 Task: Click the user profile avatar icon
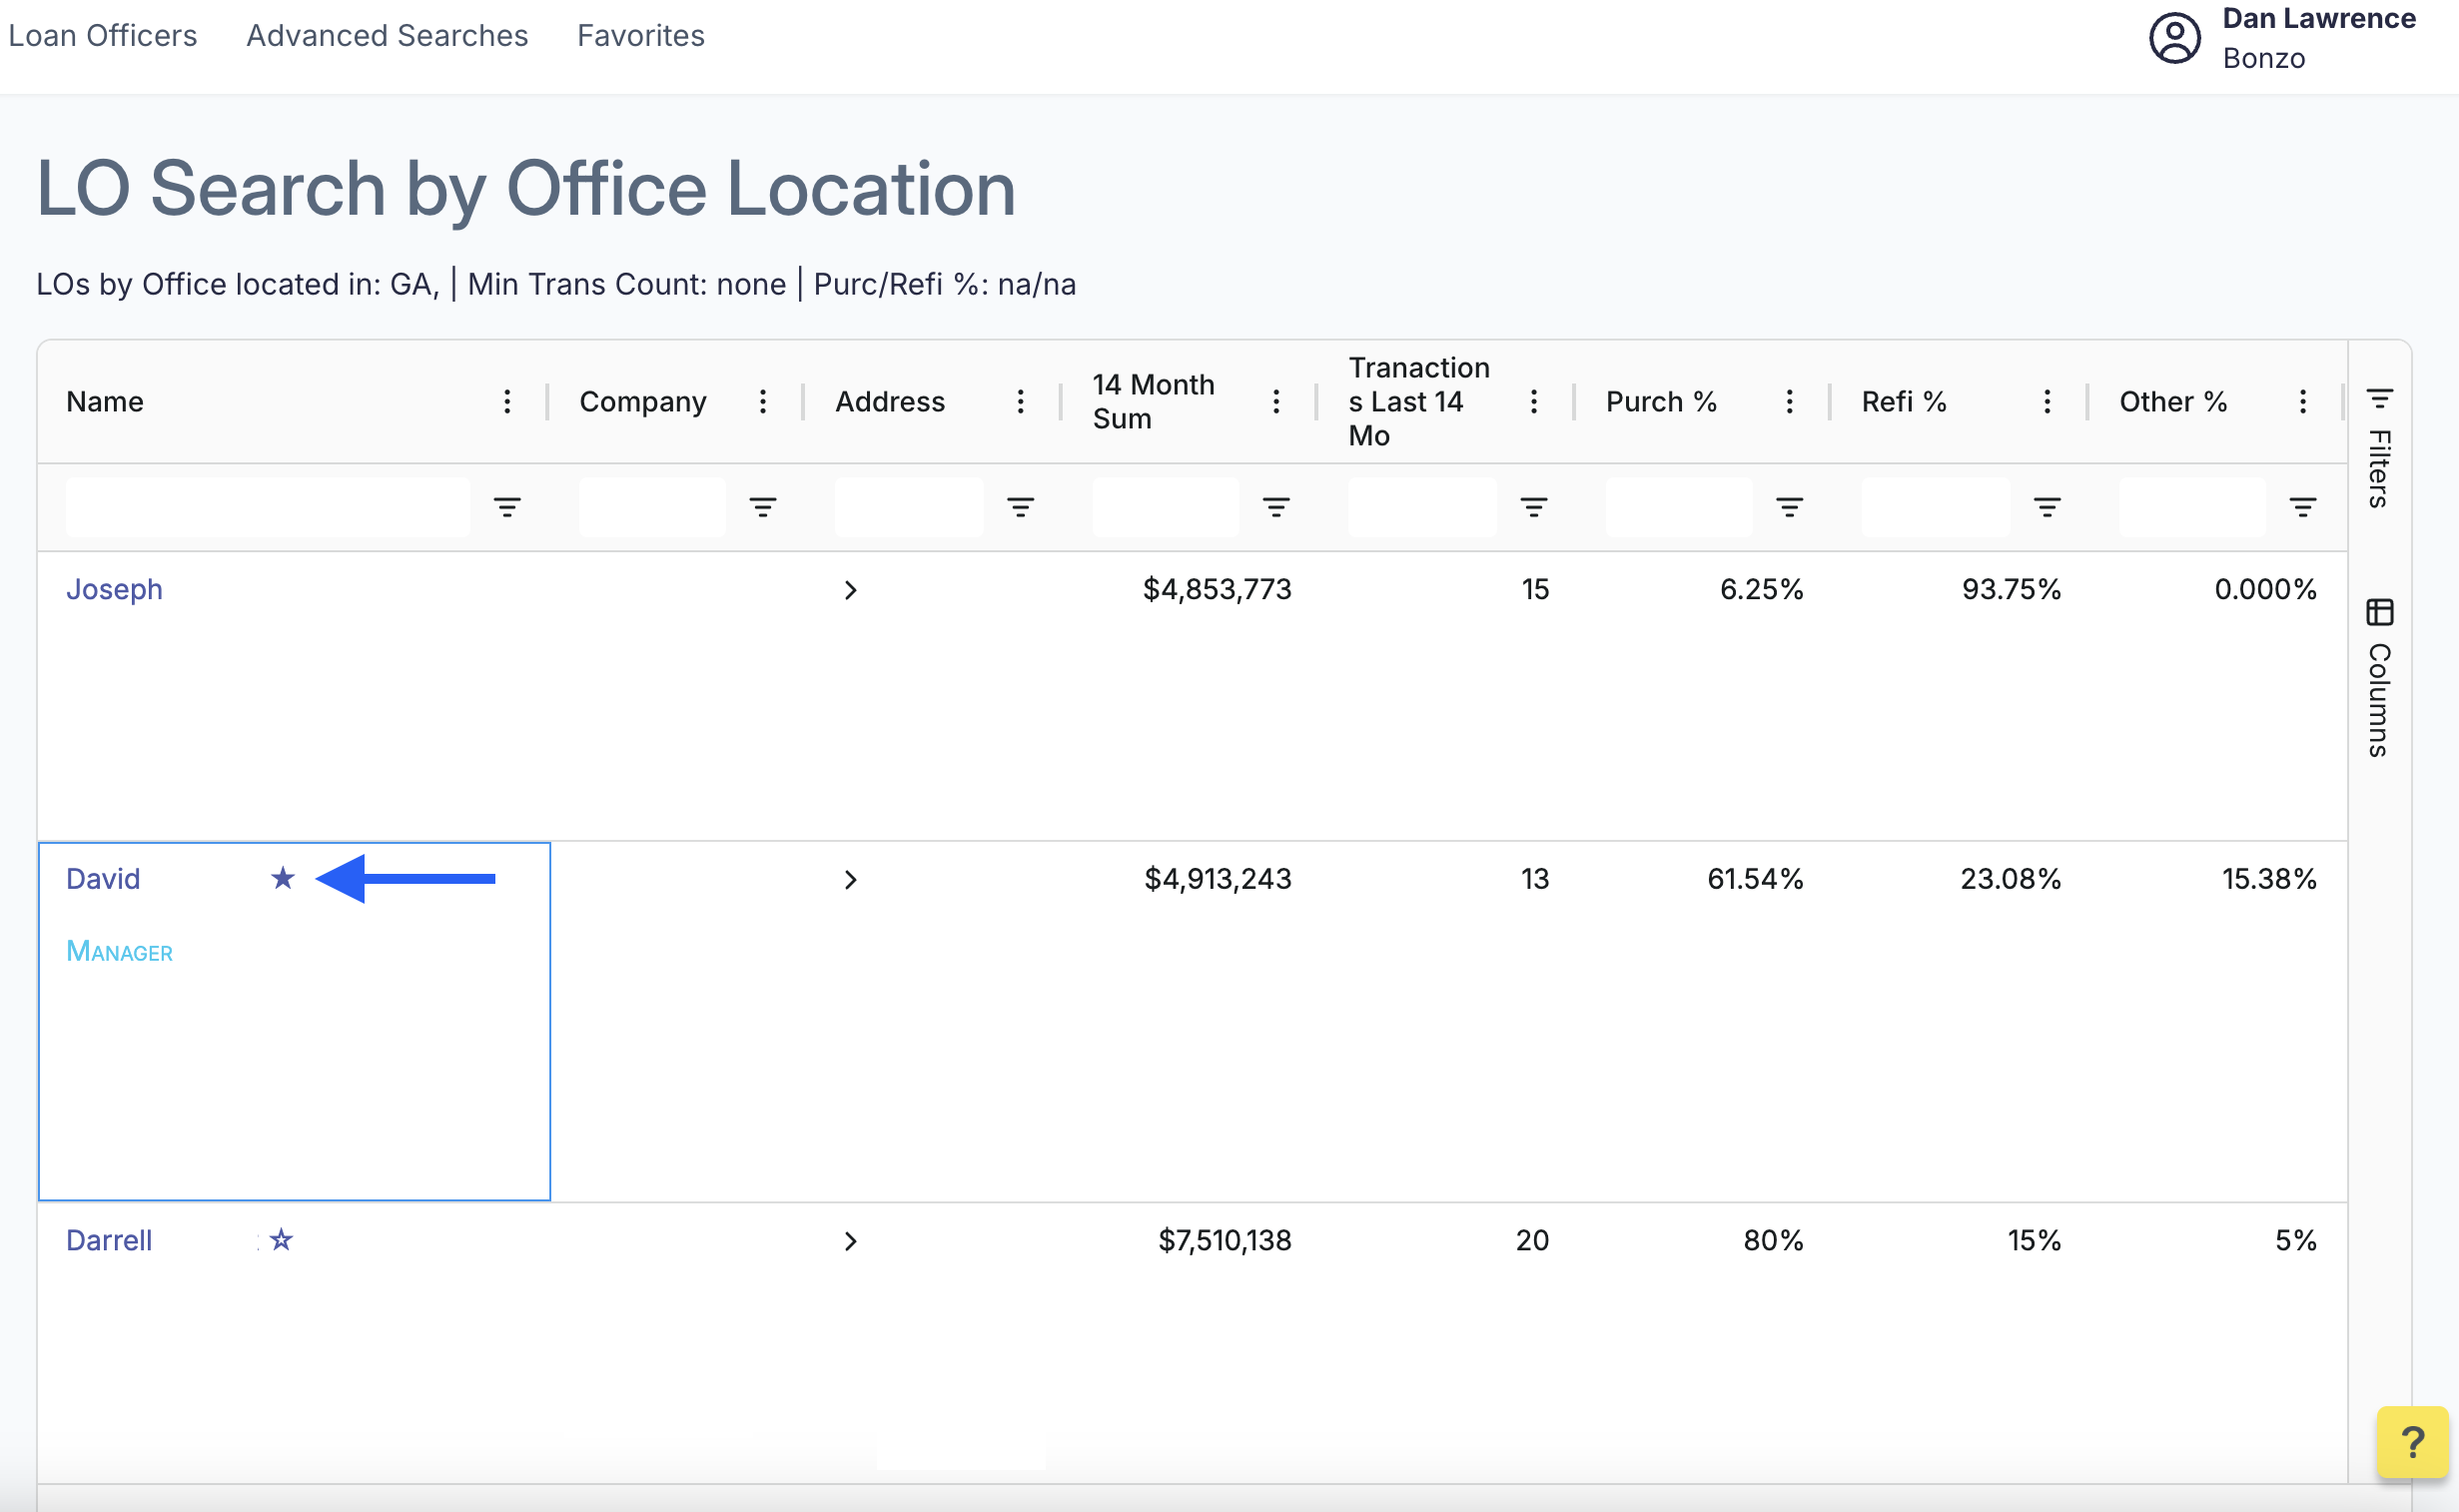pos(2174,39)
